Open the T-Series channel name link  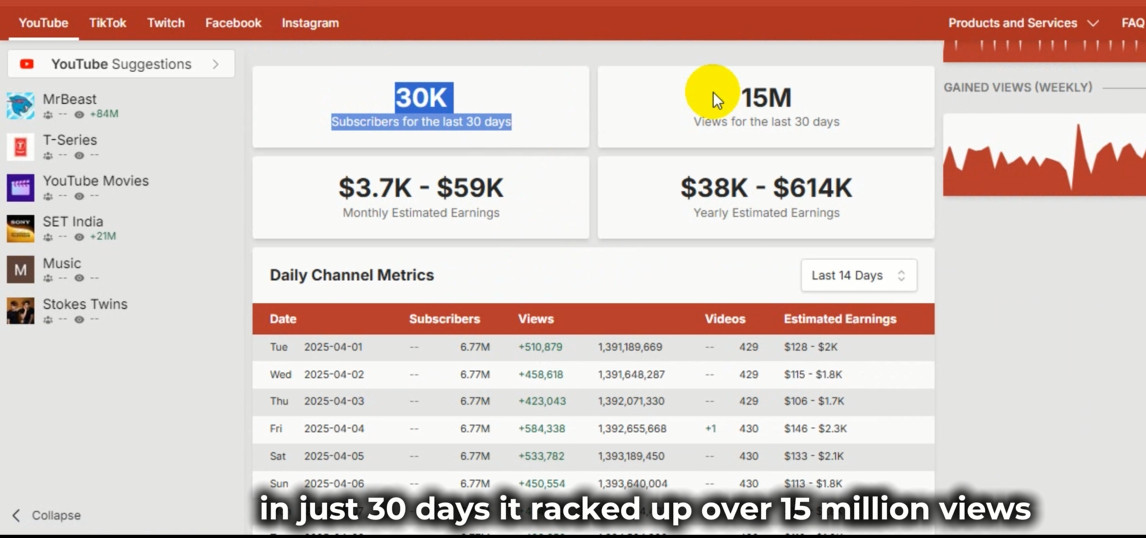(x=69, y=140)
